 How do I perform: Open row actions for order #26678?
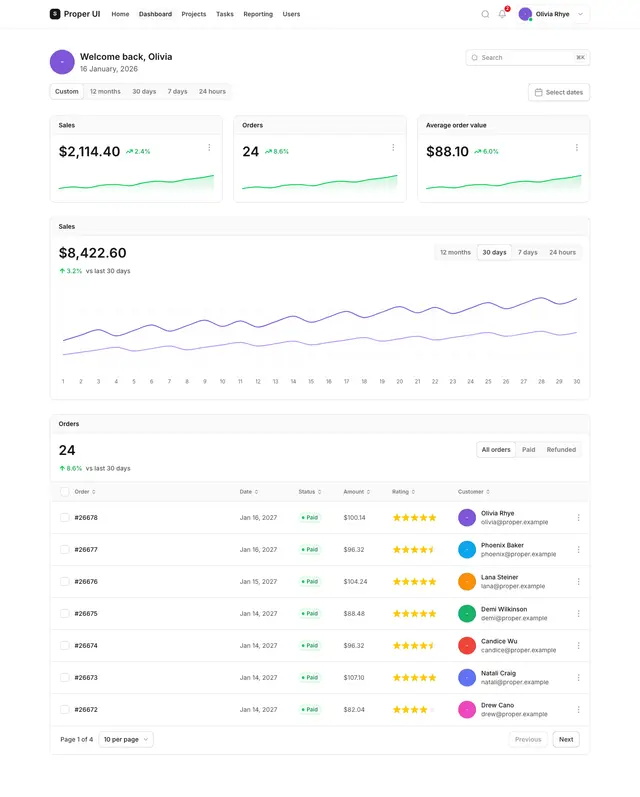click(578, 517)
